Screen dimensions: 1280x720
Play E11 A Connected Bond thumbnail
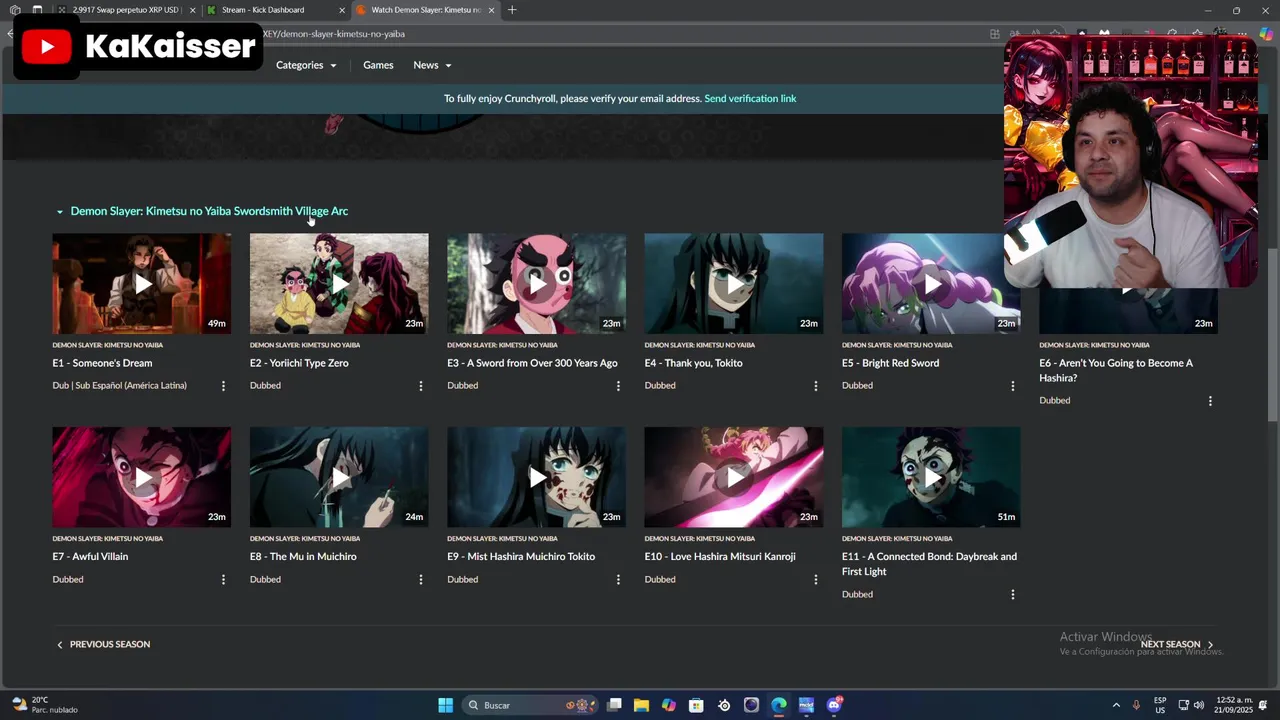931,477
